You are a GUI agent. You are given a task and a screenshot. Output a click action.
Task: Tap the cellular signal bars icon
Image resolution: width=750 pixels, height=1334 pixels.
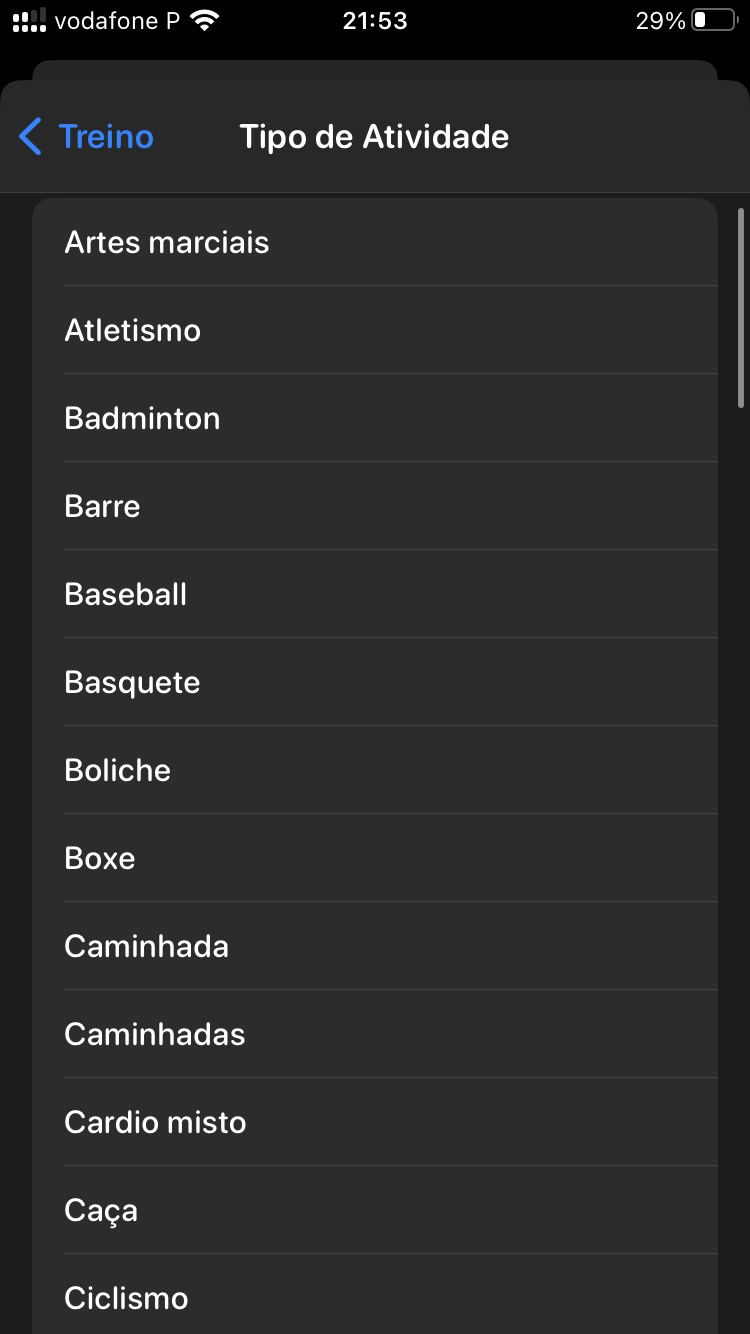click(x=29, y=20)
